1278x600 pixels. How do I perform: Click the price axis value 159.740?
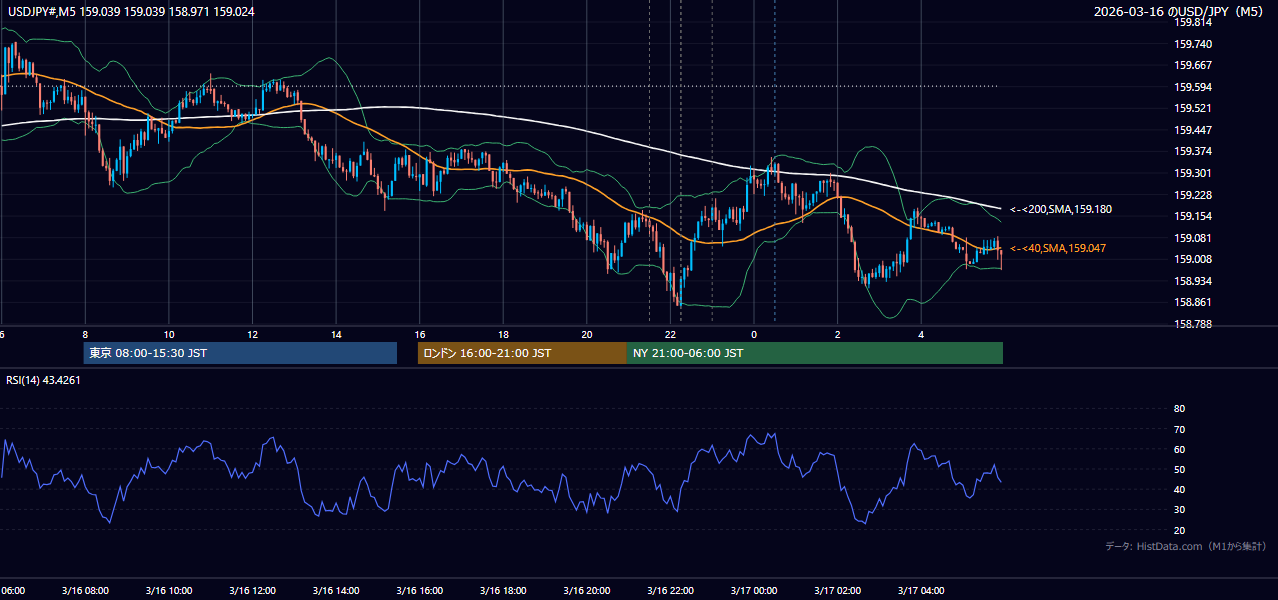[1193, 44]
